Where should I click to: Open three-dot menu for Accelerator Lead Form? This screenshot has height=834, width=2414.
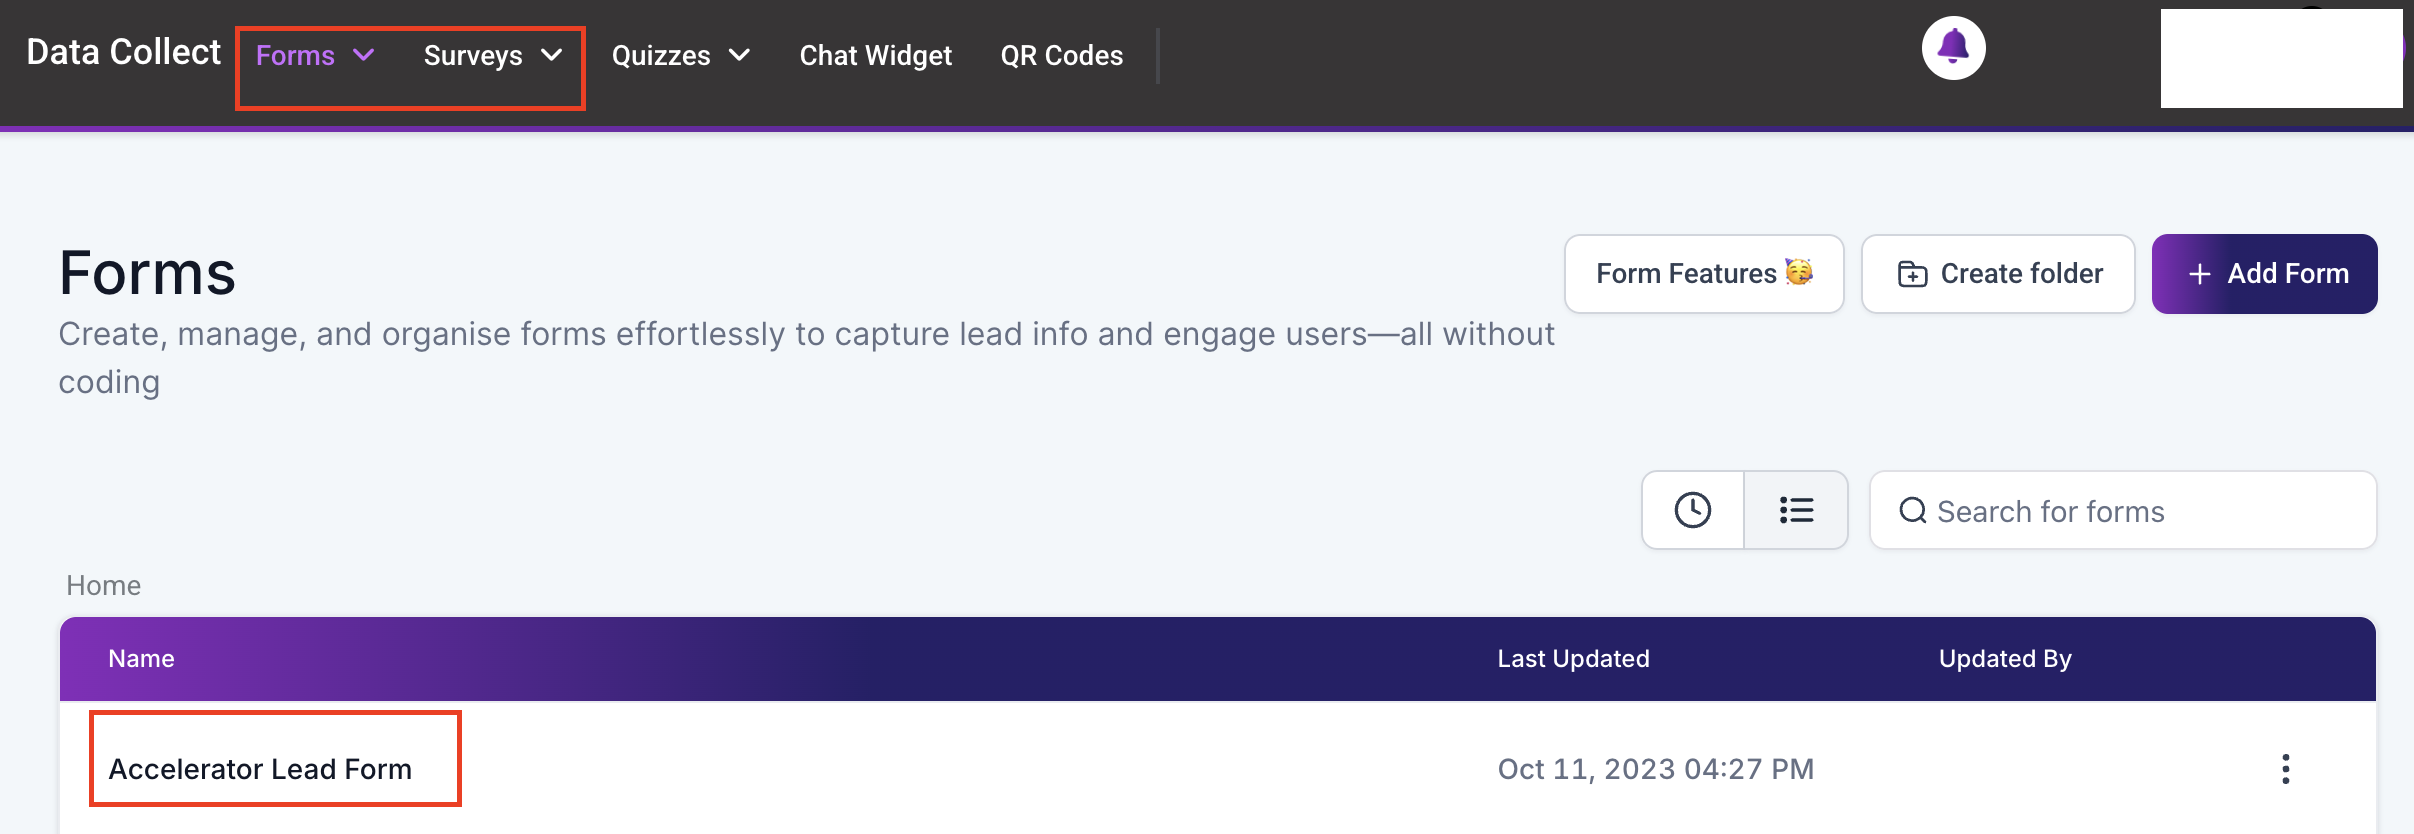click(2285, 769)
